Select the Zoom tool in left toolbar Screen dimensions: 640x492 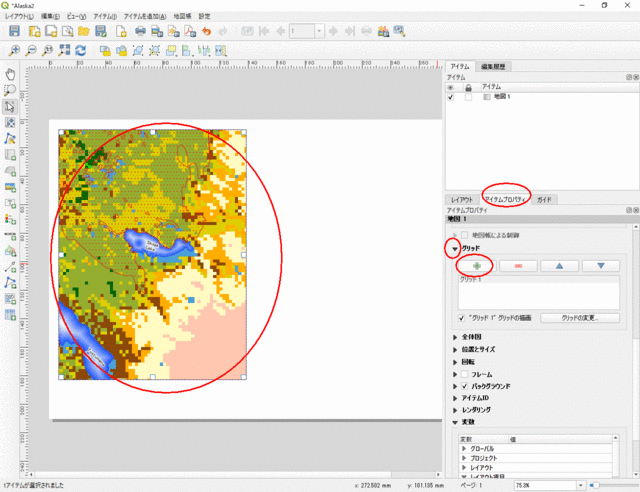[x=10, y=90]
